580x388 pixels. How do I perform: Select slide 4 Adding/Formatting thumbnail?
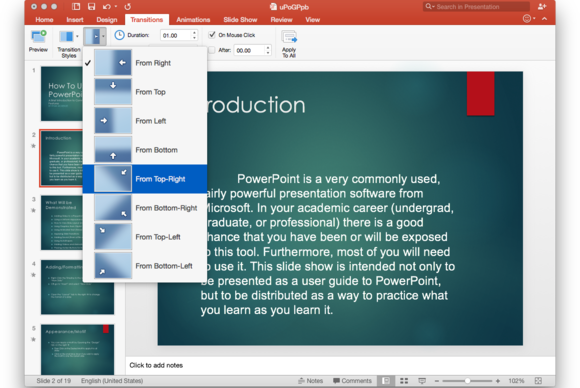pyautogui.click(x=77, y=287)
